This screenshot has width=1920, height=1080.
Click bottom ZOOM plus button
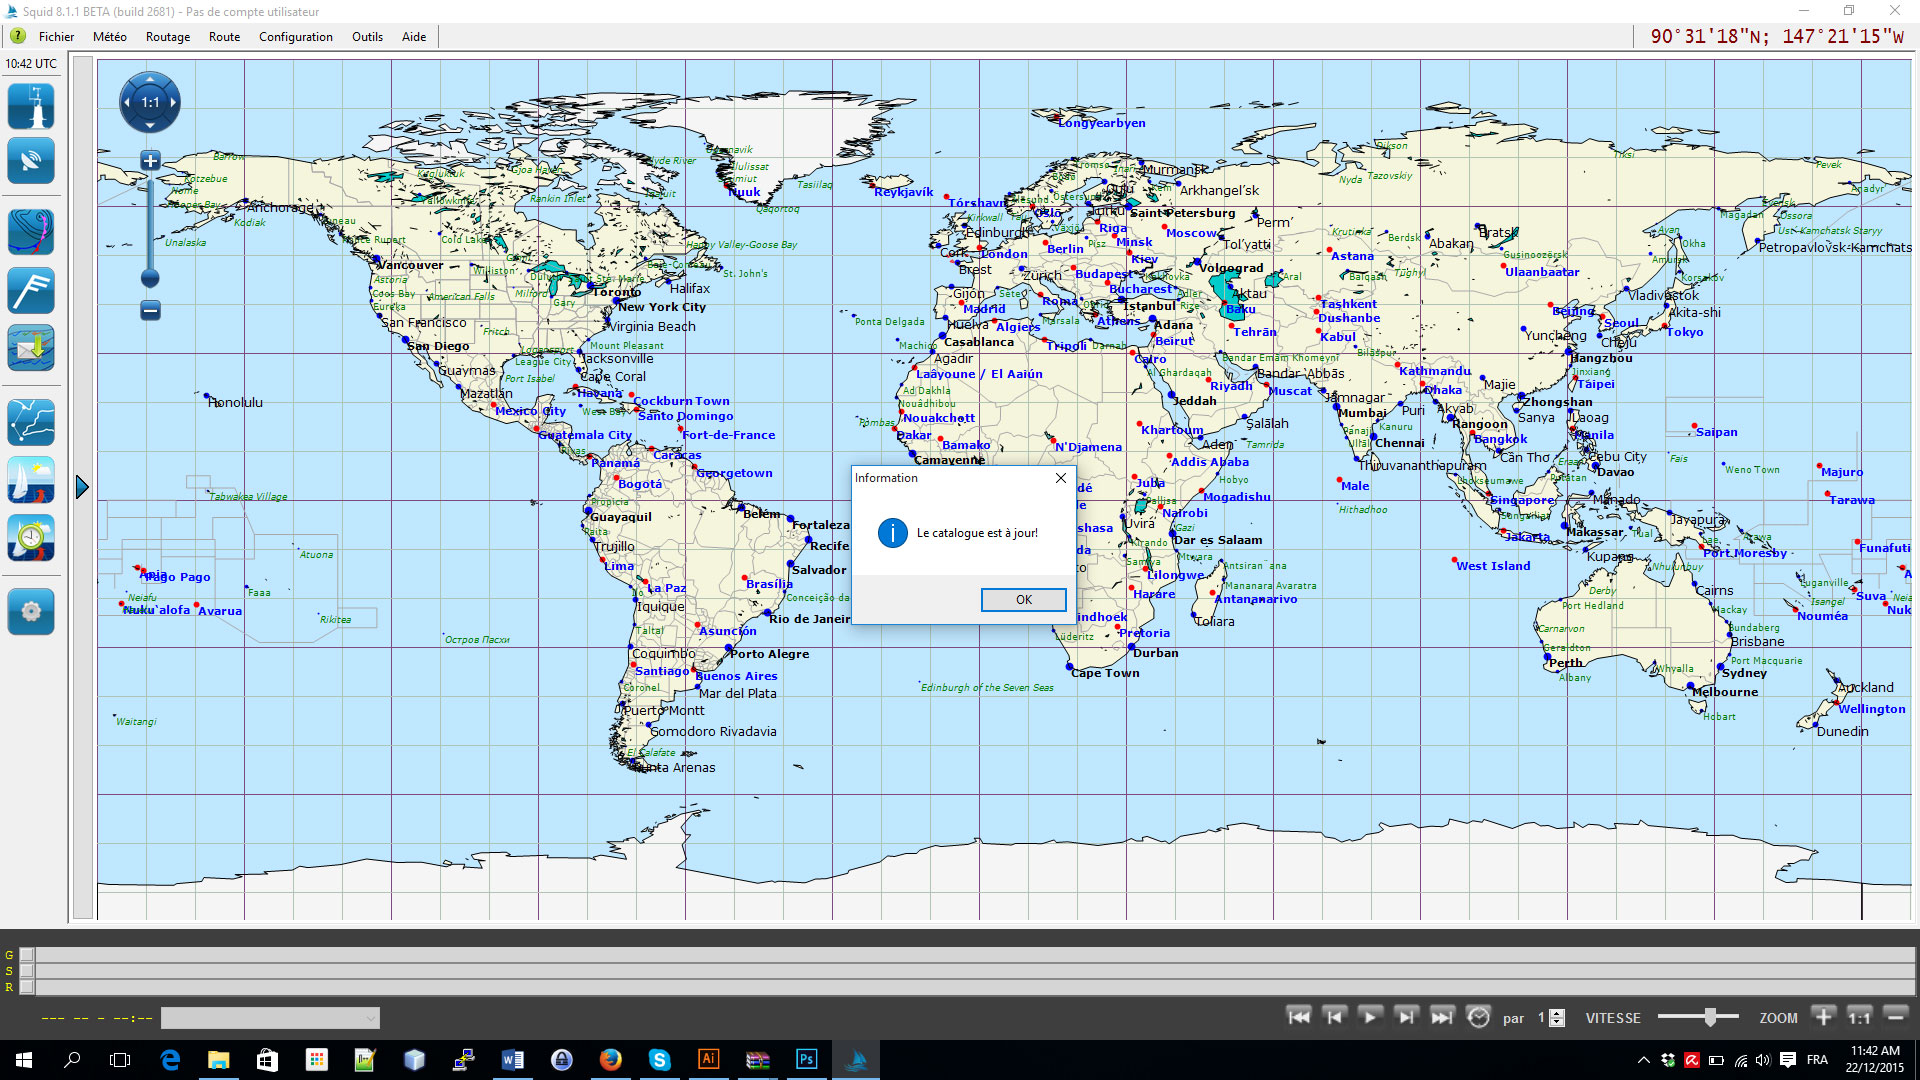coord(1823,1017)
